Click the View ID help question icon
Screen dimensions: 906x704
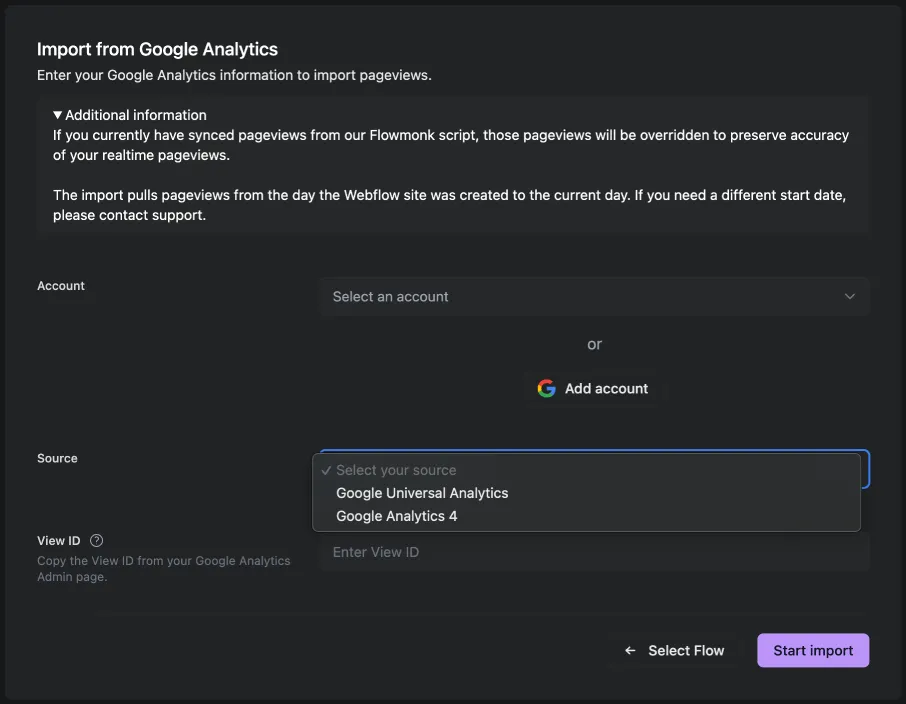click(96, 540)
